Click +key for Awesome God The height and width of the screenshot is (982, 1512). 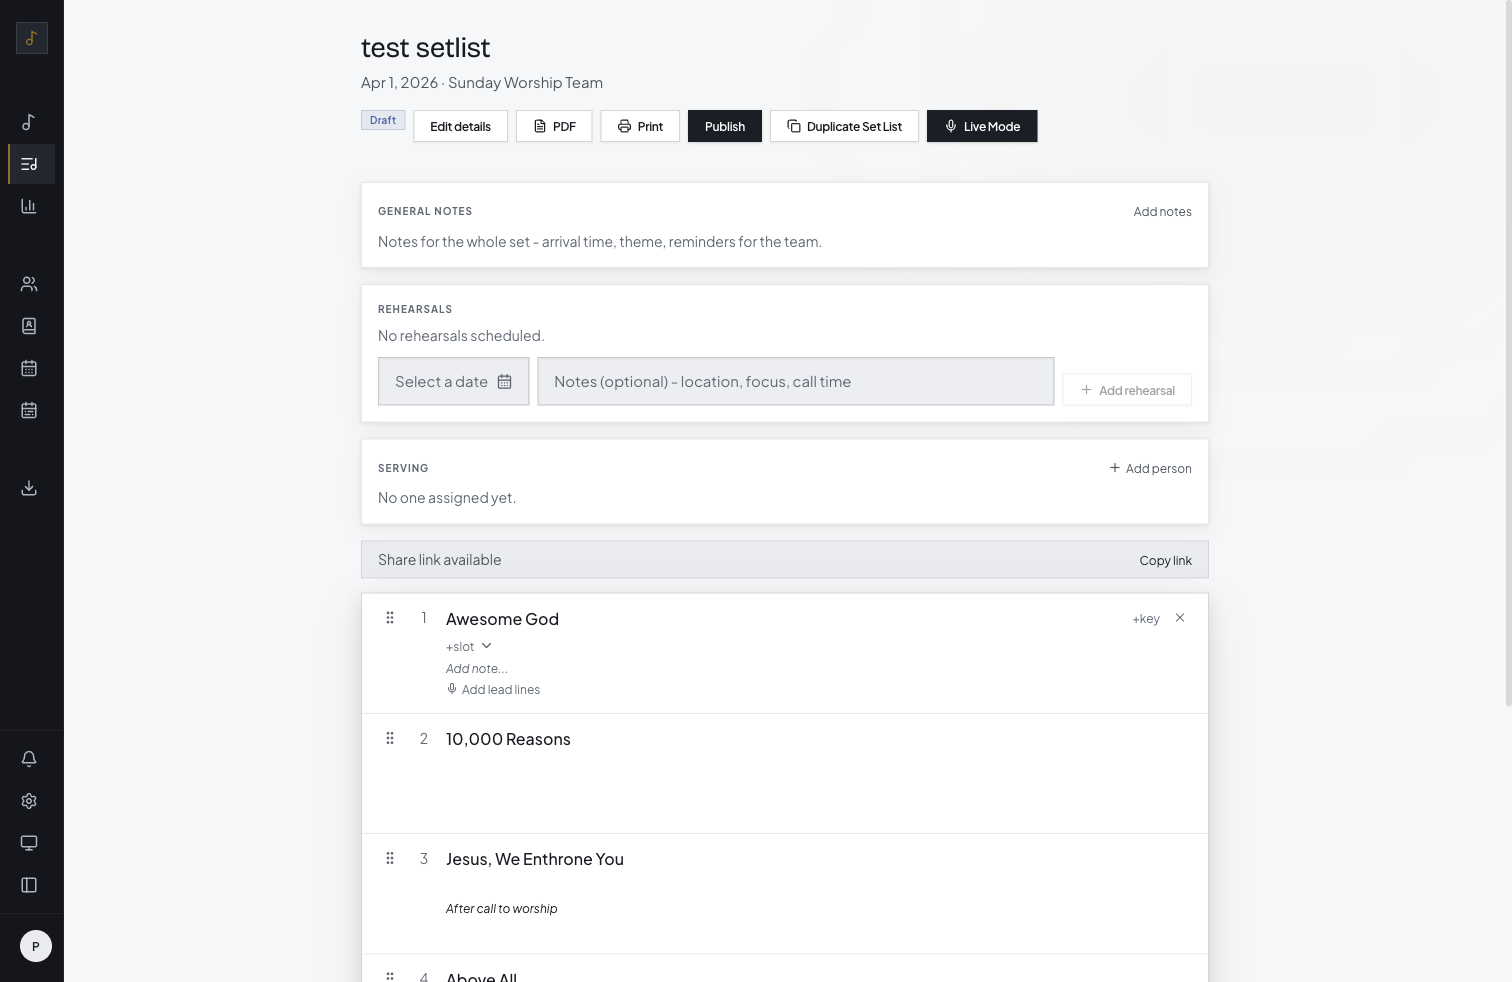tap(1146, 619)
